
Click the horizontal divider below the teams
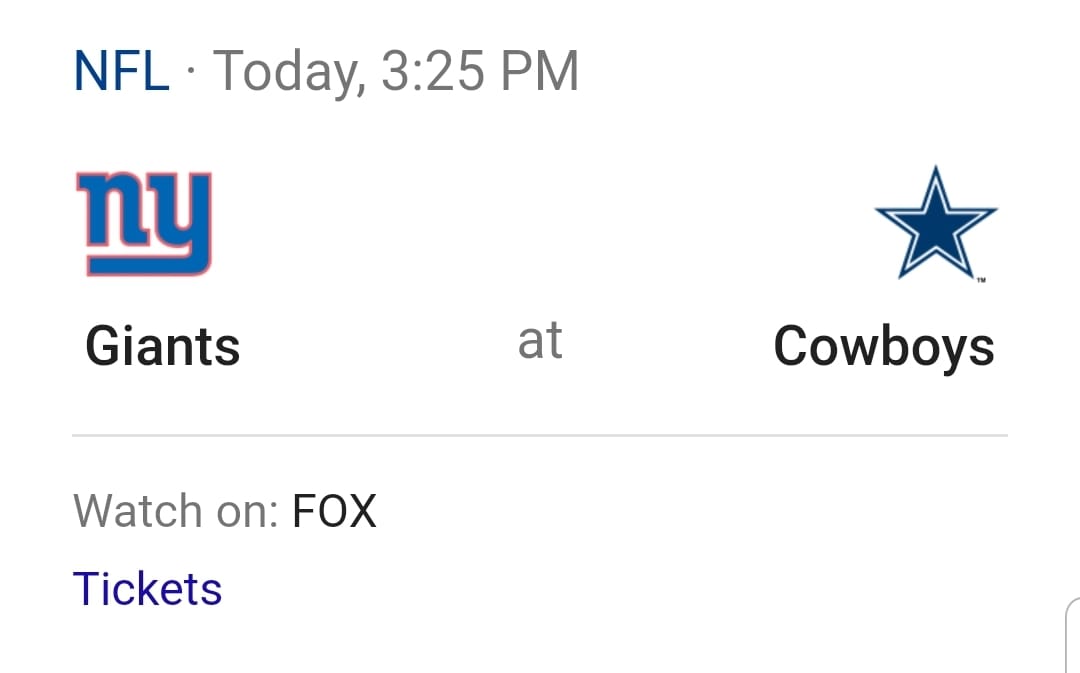540,436
